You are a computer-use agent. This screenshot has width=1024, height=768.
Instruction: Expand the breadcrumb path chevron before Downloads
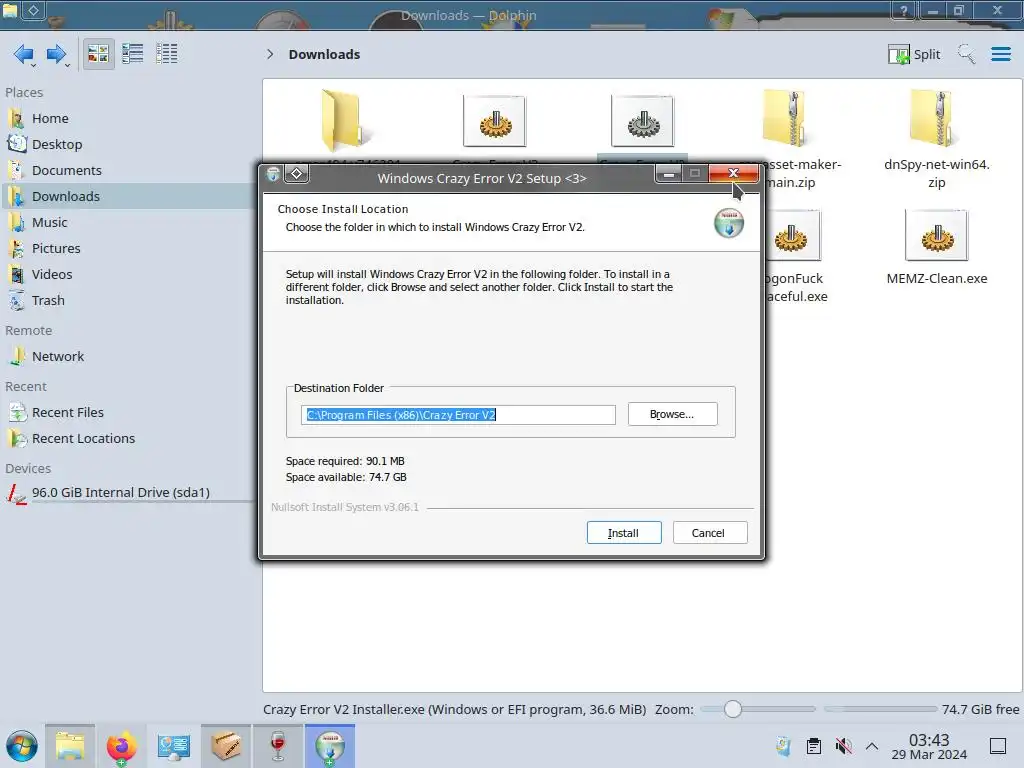[270, 54]
